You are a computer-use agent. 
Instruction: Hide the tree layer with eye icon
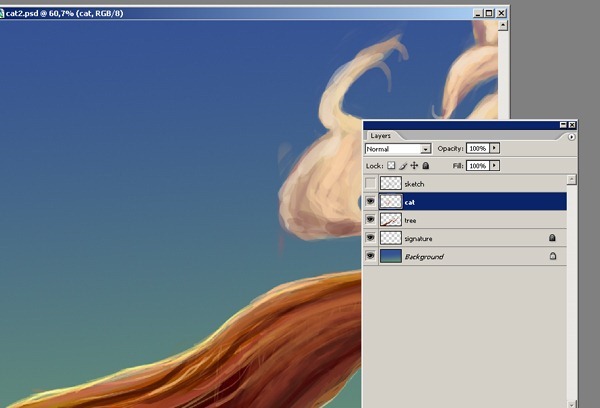371,220
